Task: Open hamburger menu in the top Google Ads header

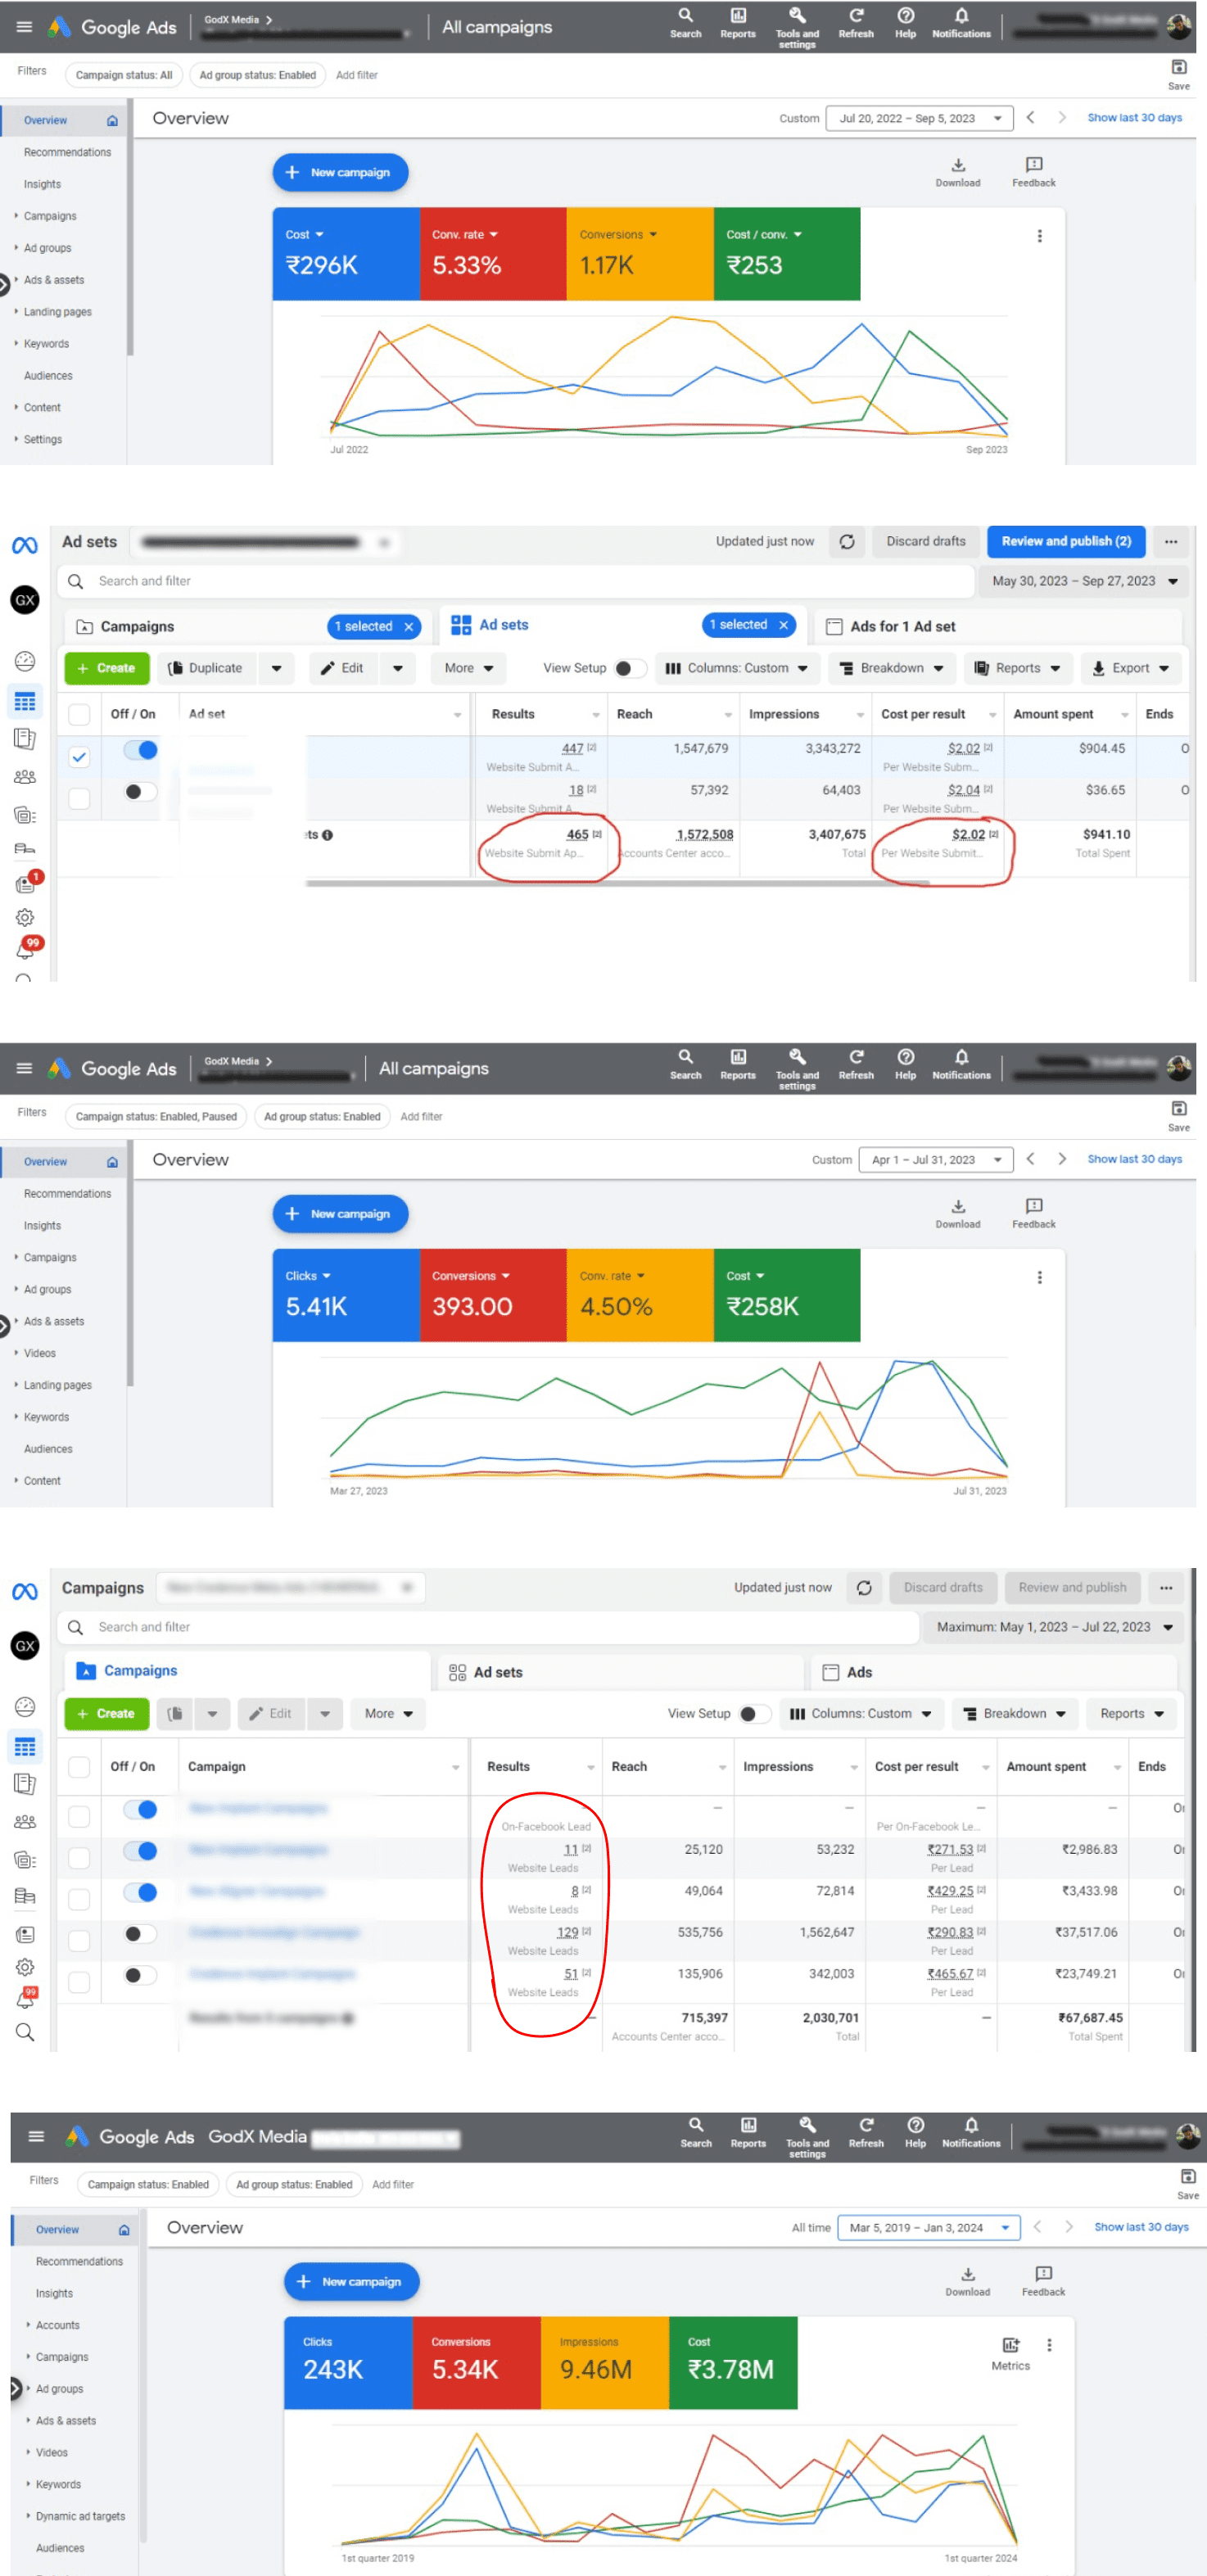Action: coord(24,27)
